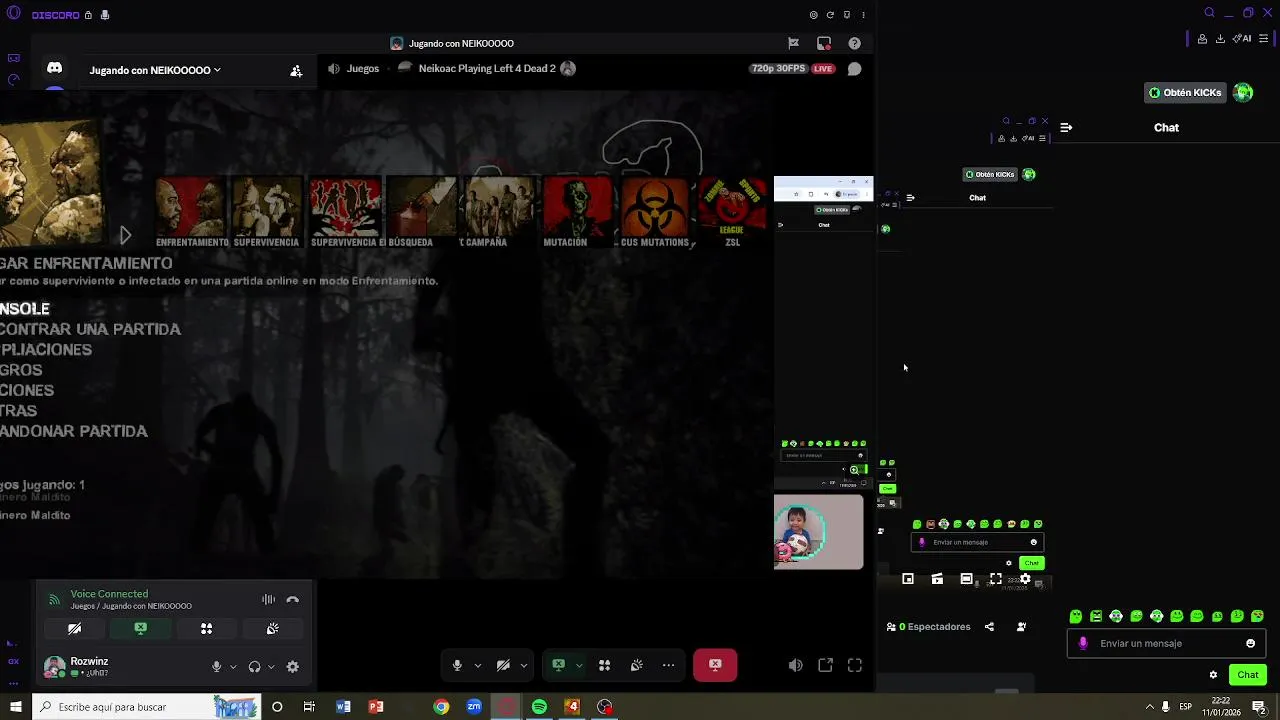The height and width of the screenshot is (720, 1280).
Task: Click the Juegos voice channel speaker icon
Action: coord(334,69)
